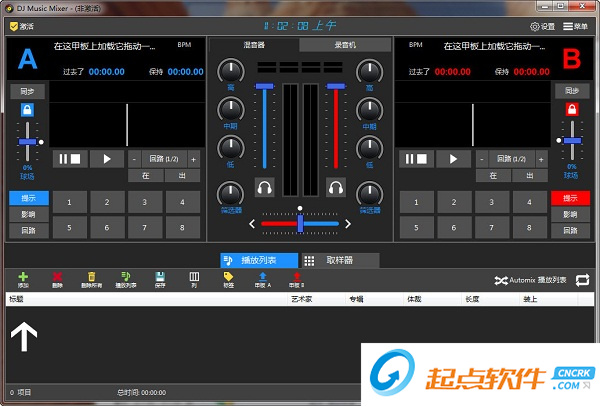The height and width of the screenshot is (406, 600).
Task: Open the green music-note Playlist icon
Action: [x=126, y=280]
